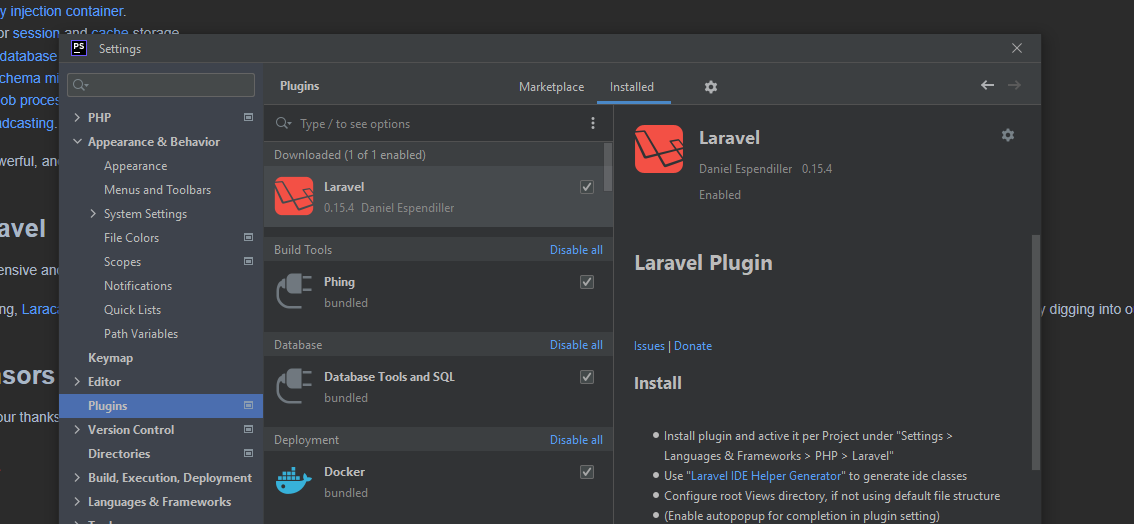
Task: Click the PhpStorm logo in Settings title bar
Action: coord(80,48)
